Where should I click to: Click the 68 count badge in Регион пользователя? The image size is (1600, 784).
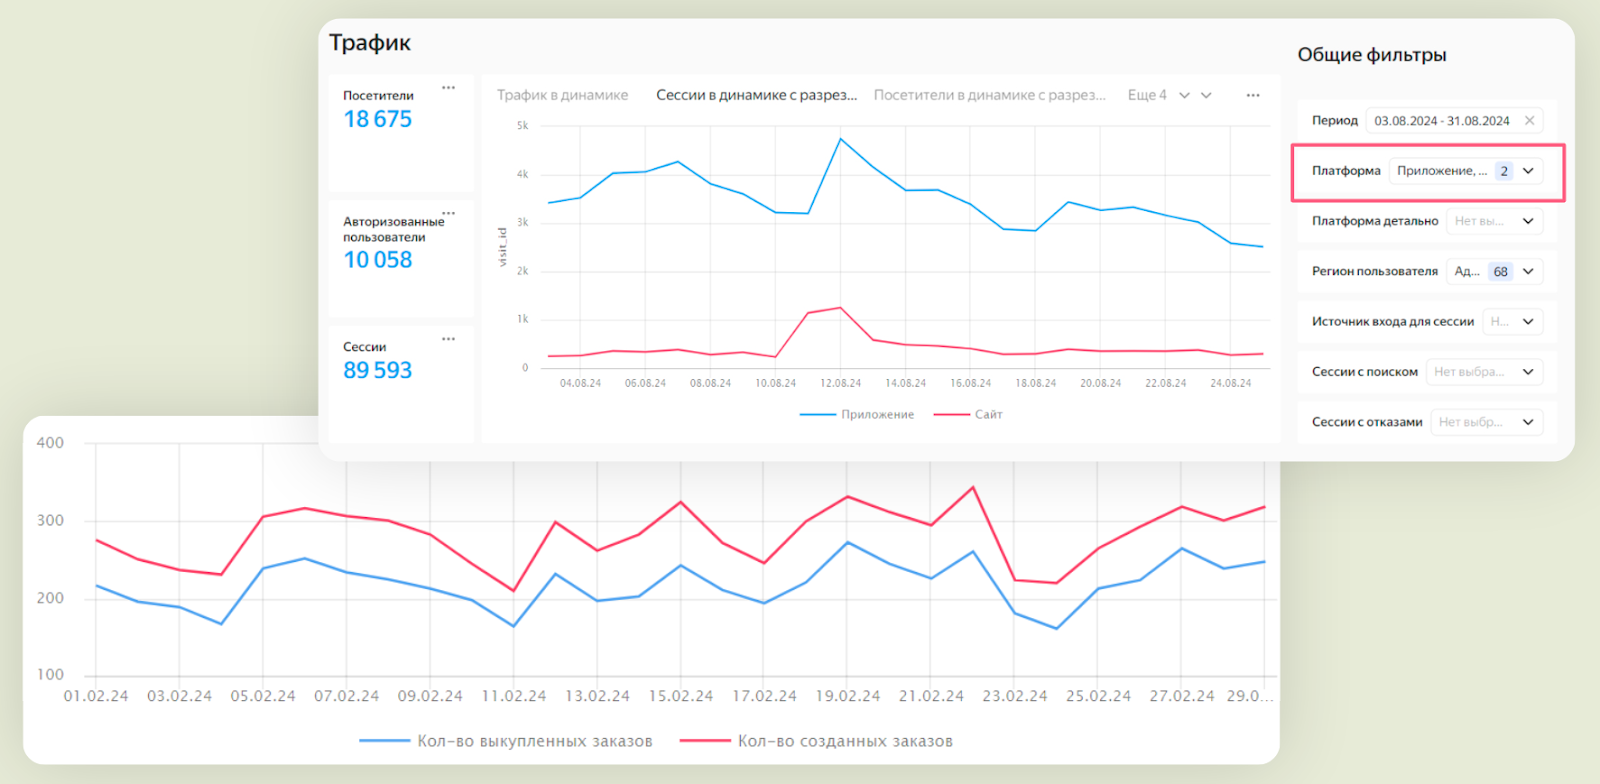click(1500, 272)
